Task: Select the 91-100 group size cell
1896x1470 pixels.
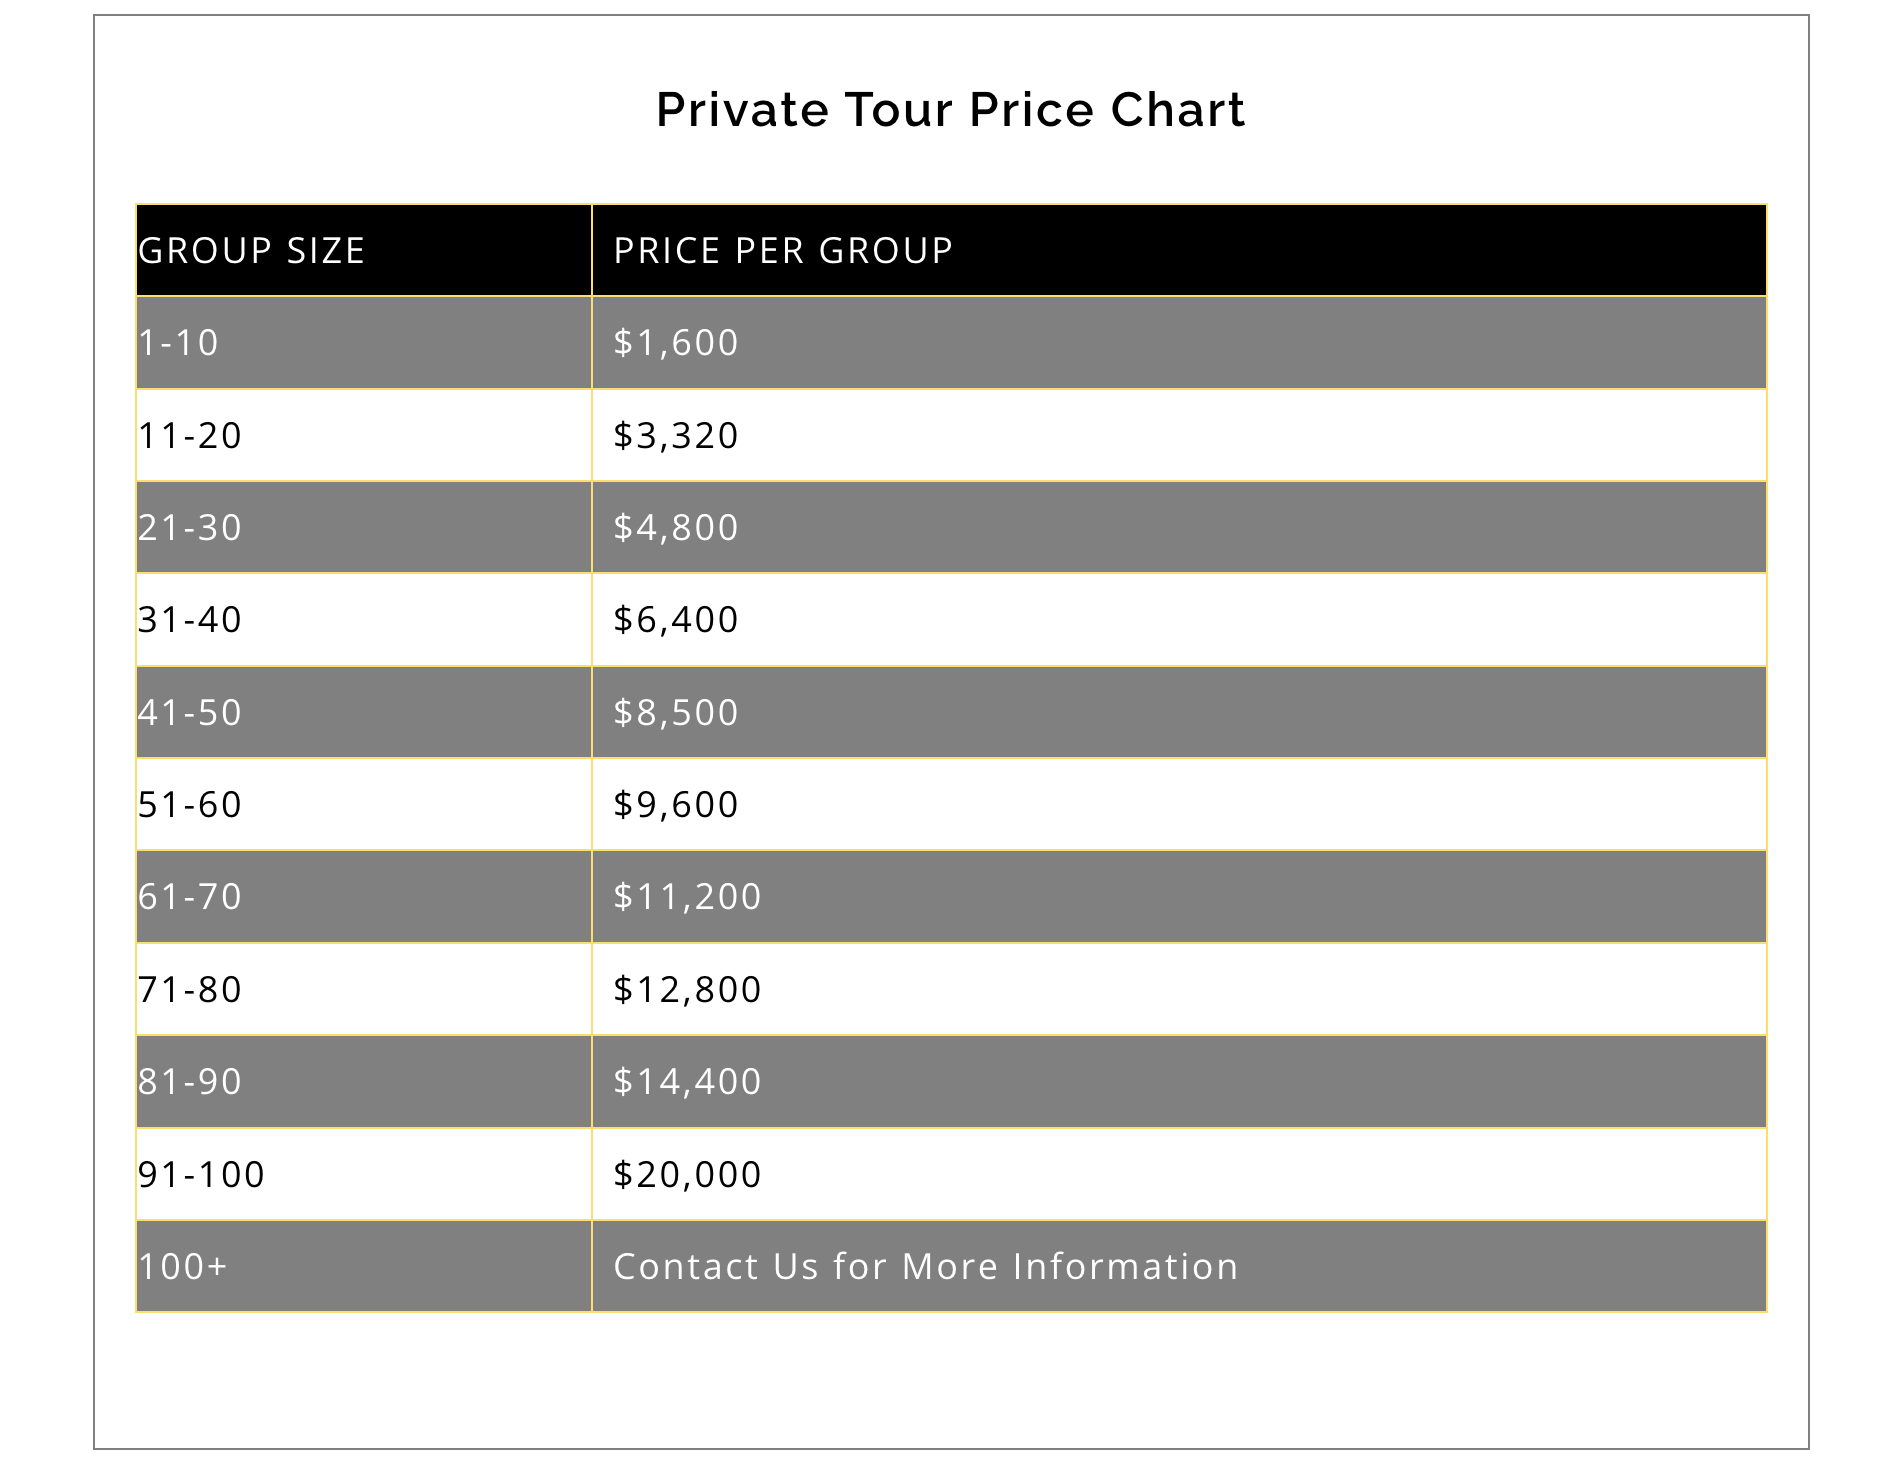Action: [x=201, y=1175]
